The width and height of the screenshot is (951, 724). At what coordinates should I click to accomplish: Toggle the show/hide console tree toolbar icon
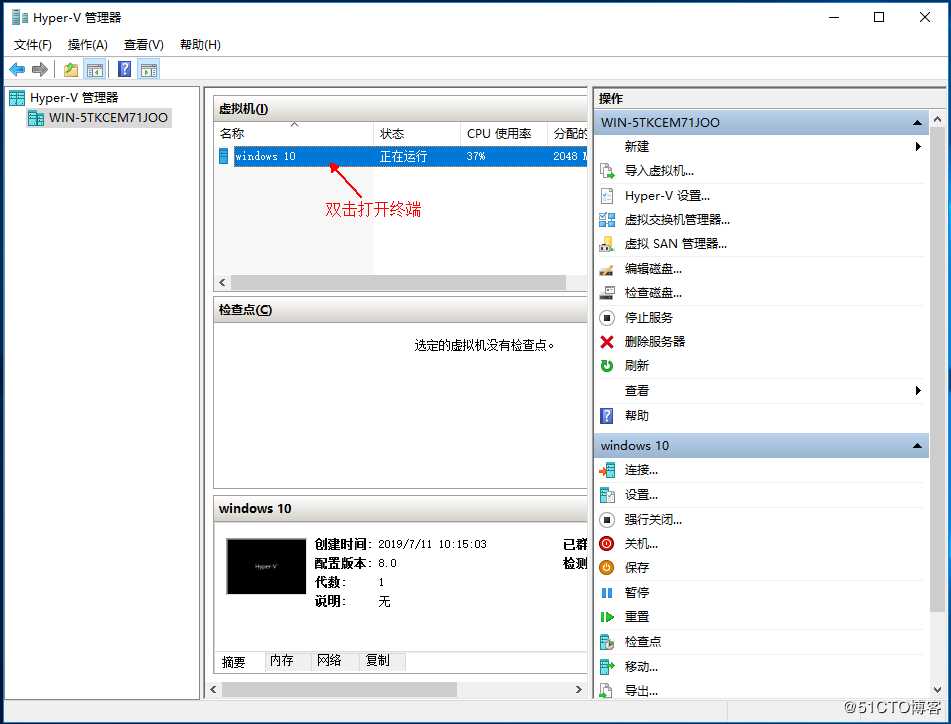[95, 70]
